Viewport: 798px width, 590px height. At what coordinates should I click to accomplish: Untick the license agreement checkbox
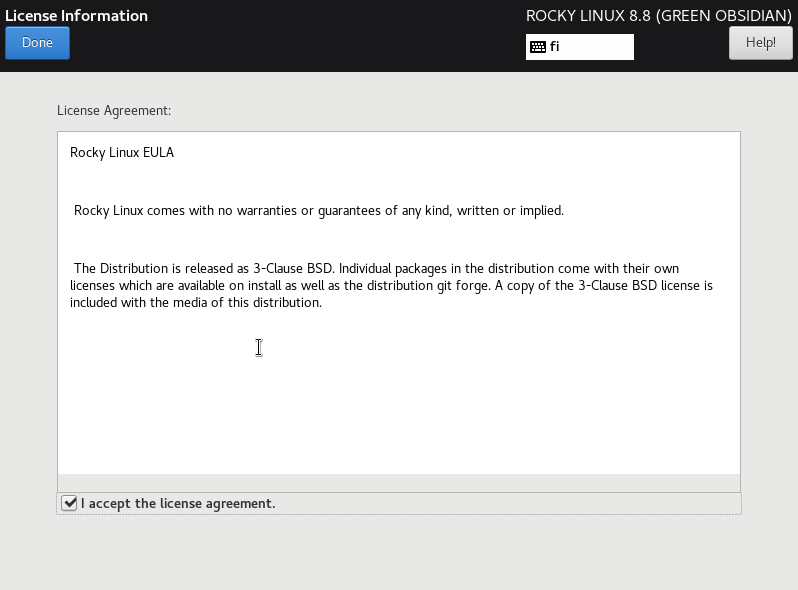69,503
